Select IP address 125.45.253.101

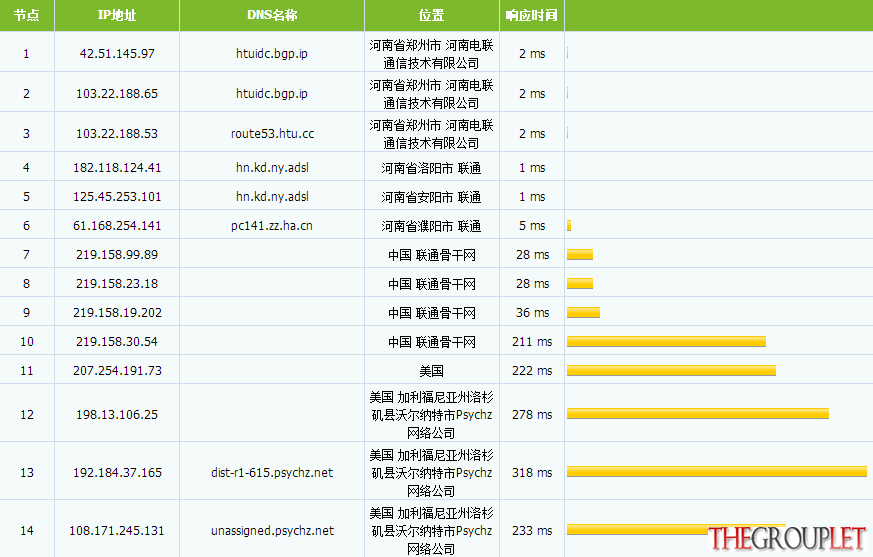[x=117, y=197]
